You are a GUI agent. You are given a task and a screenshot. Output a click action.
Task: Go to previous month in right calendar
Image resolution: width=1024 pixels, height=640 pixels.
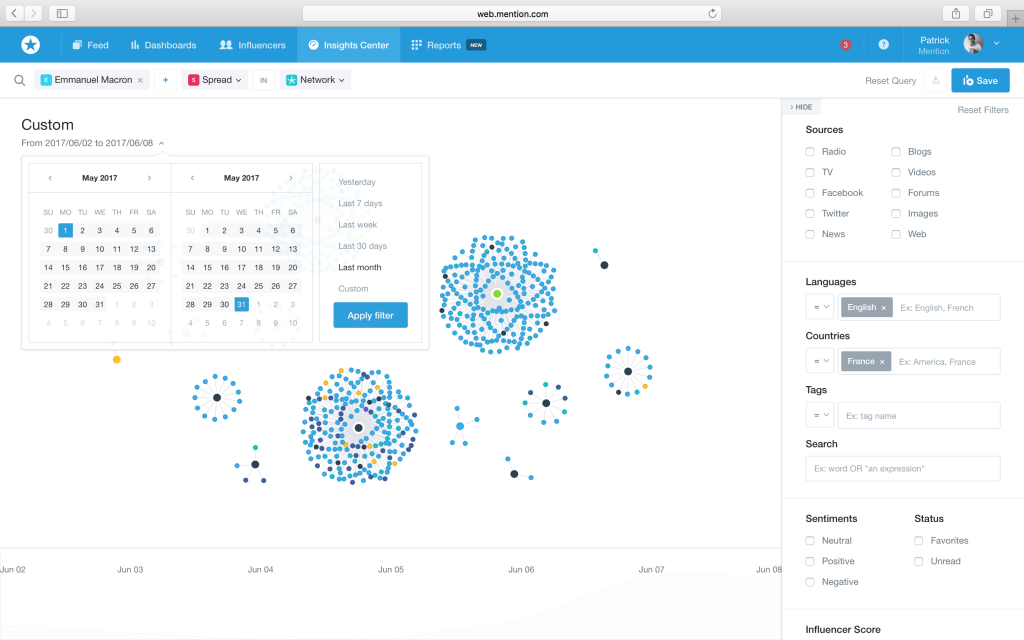tap(192, 178)
